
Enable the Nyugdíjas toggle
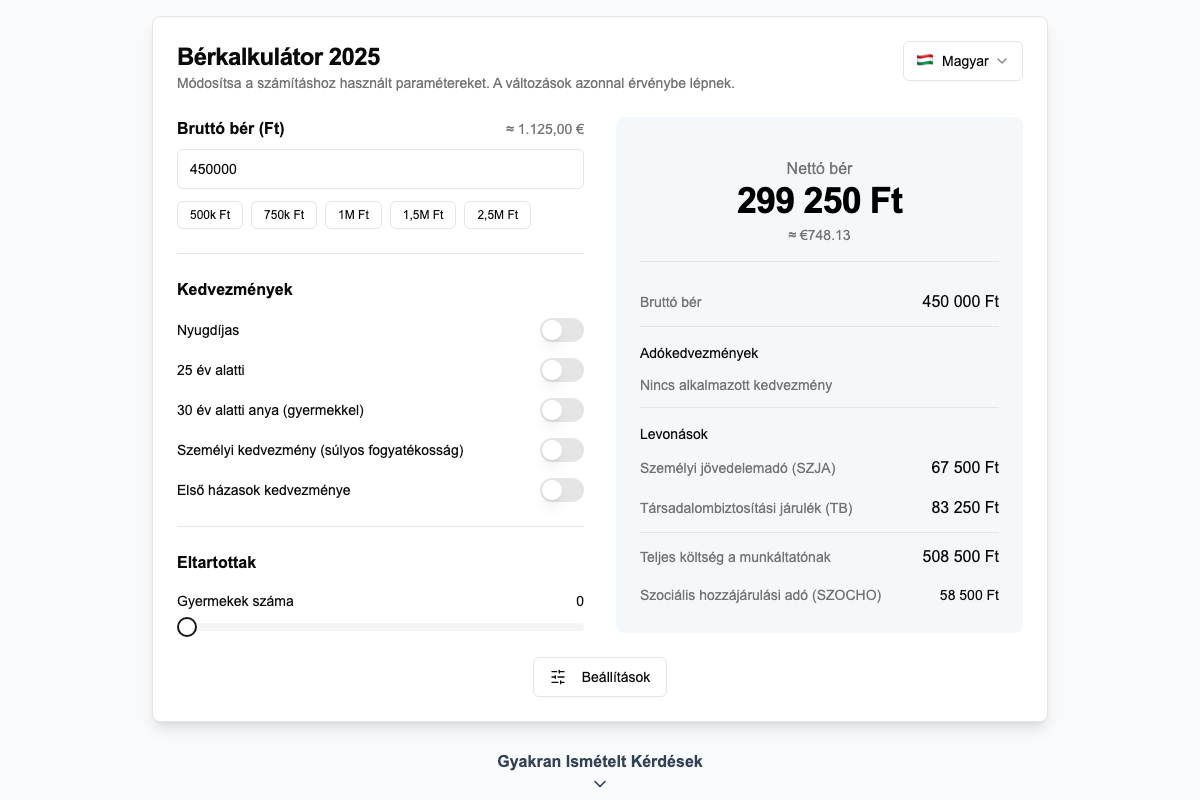(562, 330)
